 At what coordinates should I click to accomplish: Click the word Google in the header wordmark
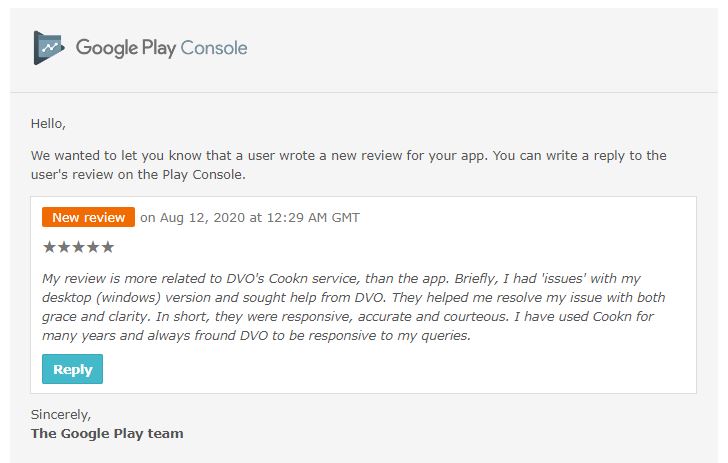click(107, 48)
